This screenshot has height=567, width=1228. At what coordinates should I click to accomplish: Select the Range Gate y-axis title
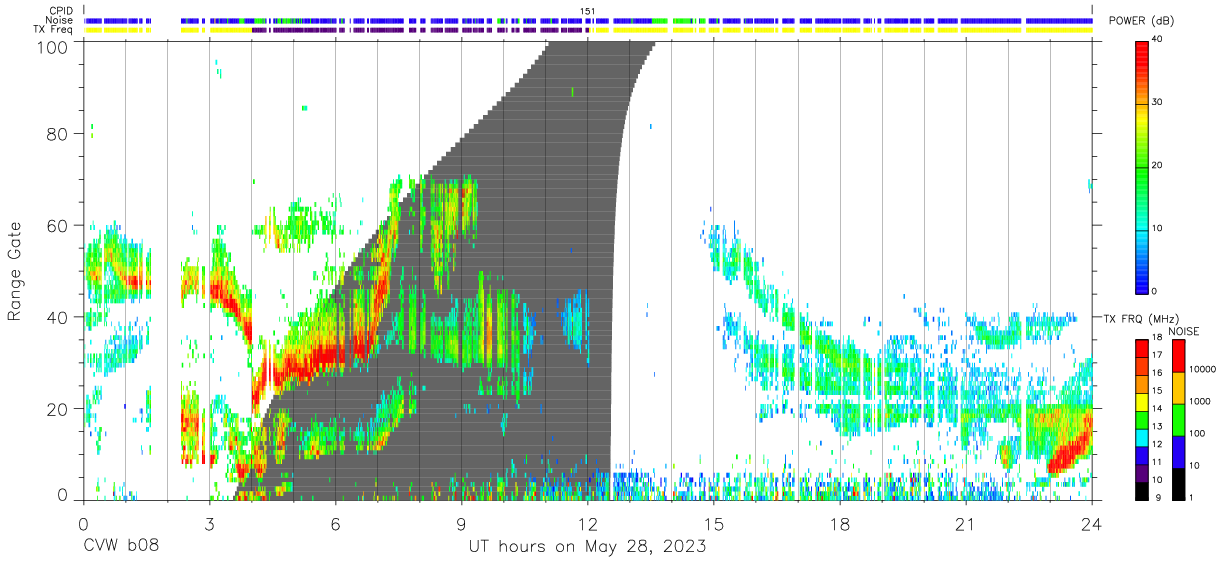coord(15,271)
